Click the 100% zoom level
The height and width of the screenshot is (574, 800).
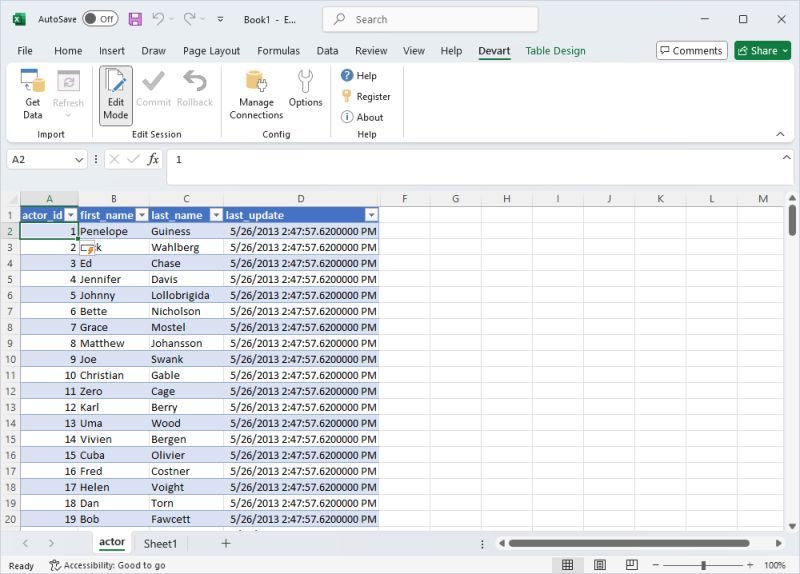point(774,565)
